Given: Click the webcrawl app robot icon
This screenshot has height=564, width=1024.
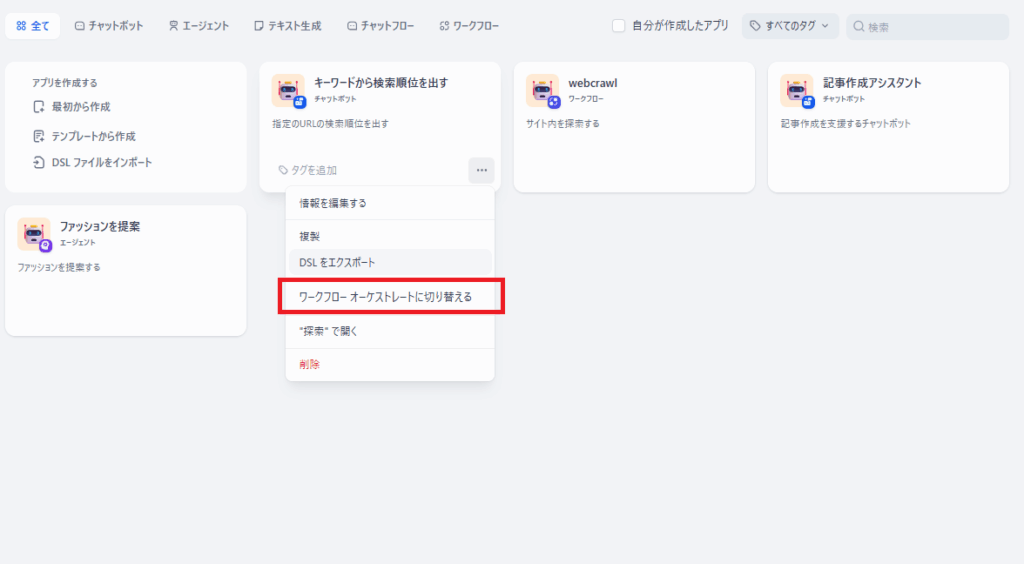Looking at the screenshot, I should pos(543,90).
